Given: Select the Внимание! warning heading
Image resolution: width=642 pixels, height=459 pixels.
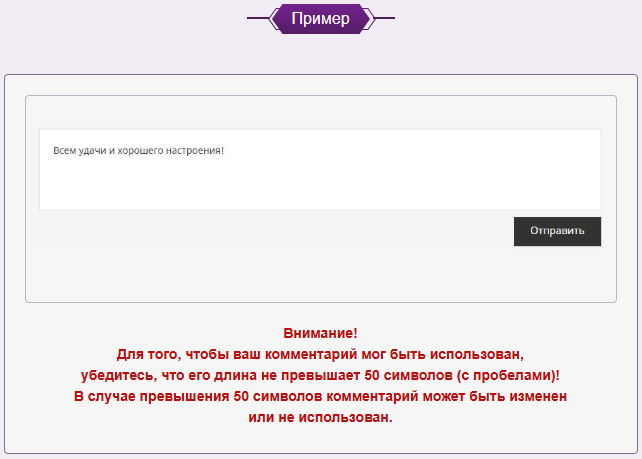Looking at the screenshot, I should click(x=320, y=333).
